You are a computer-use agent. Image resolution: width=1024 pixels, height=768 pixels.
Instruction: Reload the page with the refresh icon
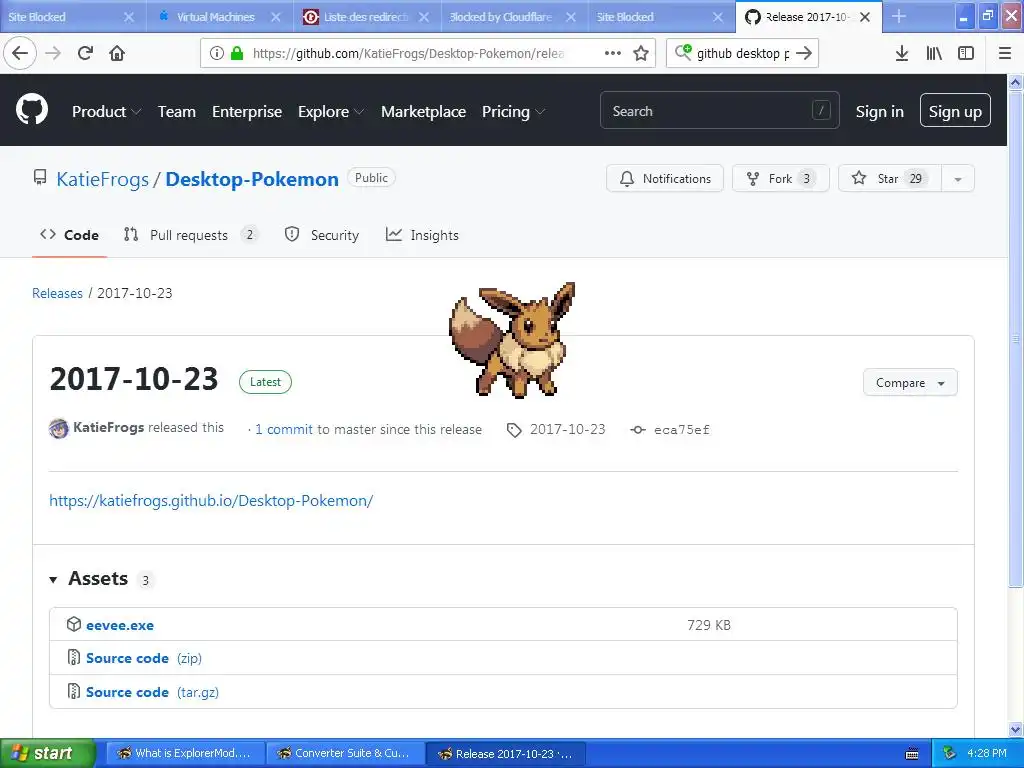pyautogui.click(x=85, y=53)
